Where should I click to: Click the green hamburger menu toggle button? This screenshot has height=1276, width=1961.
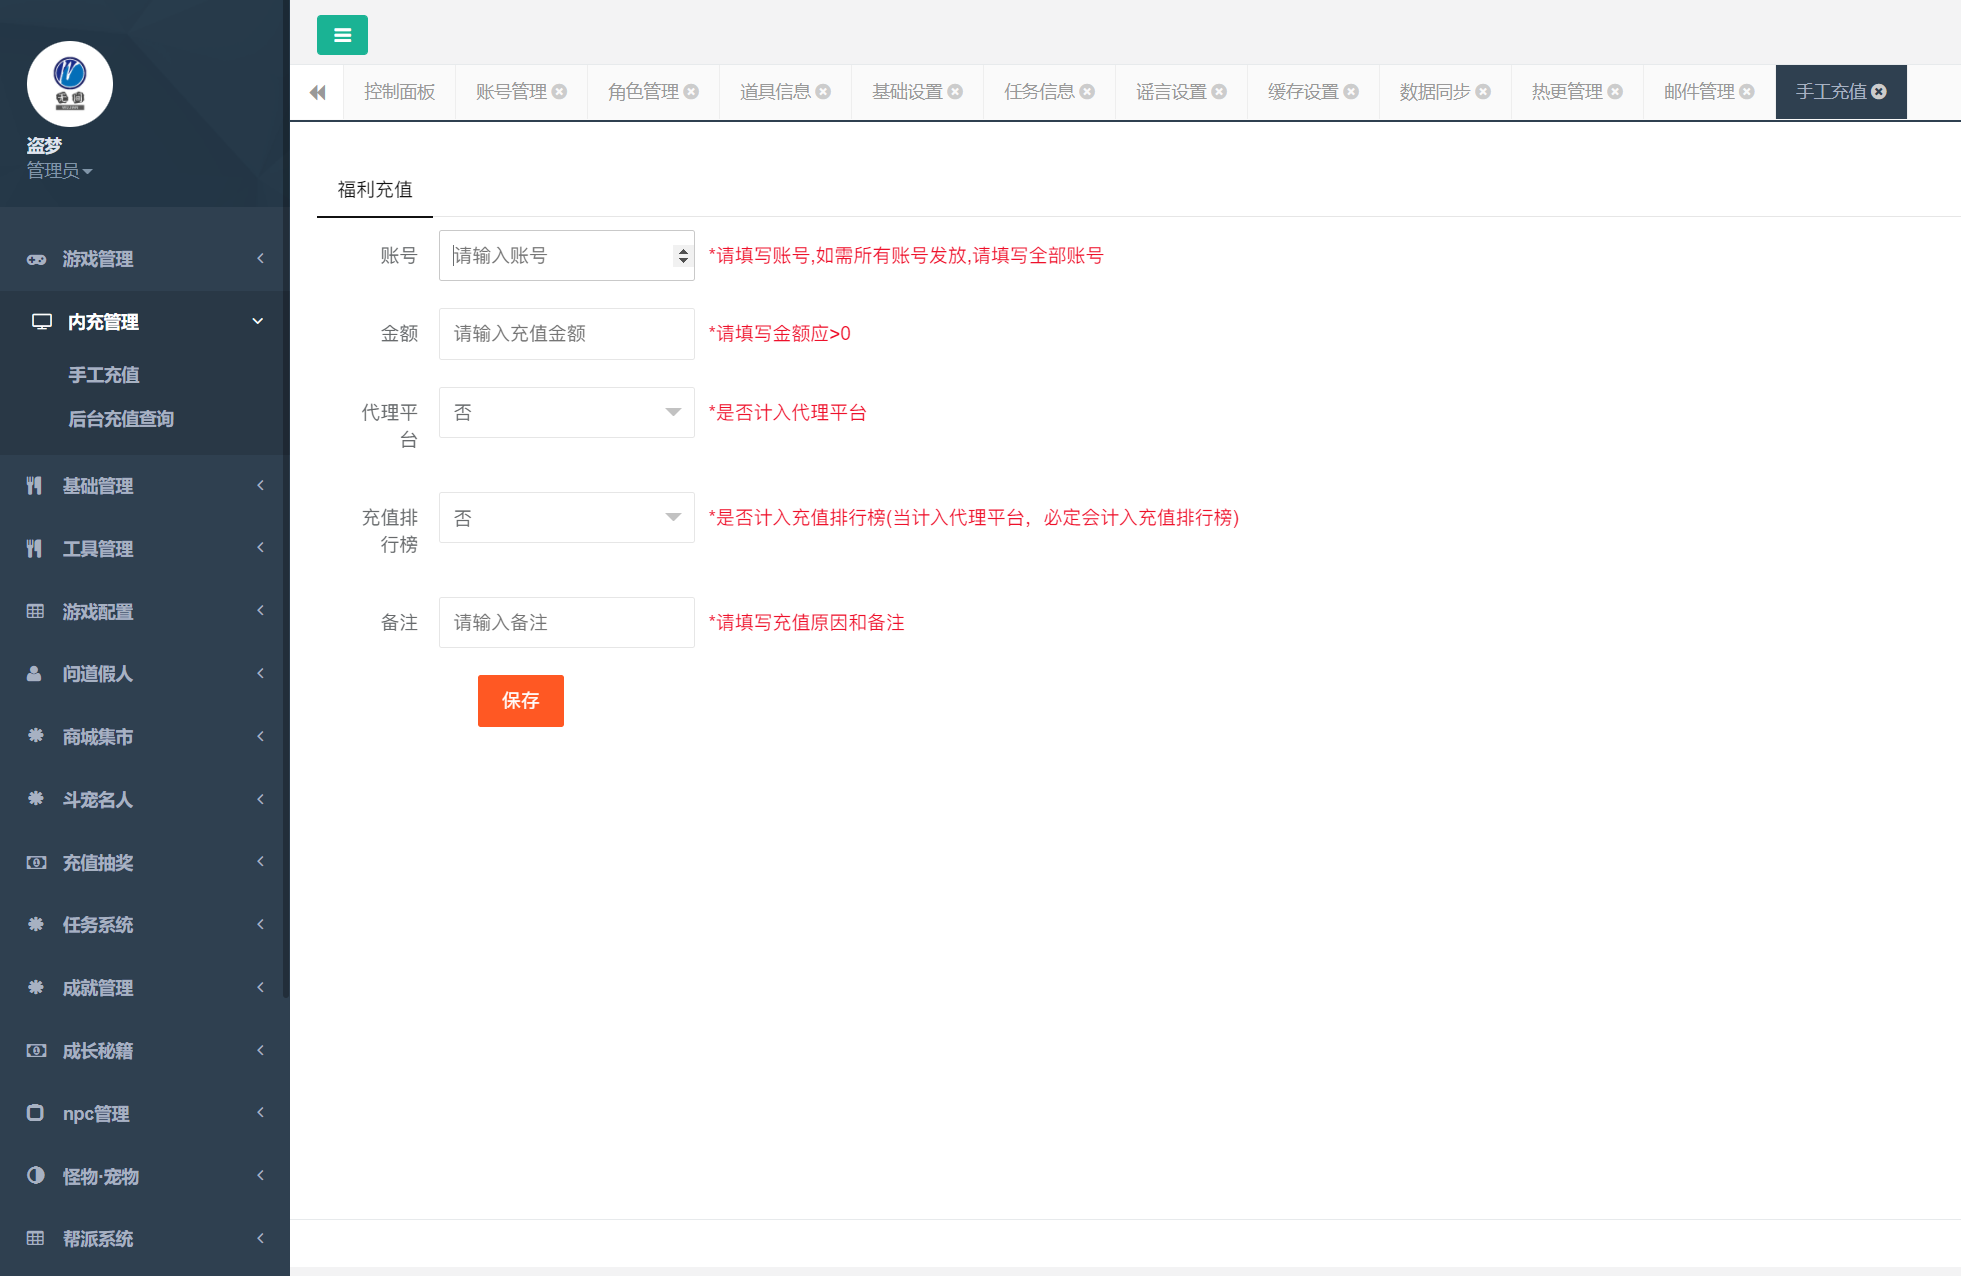tap(342, 35)
